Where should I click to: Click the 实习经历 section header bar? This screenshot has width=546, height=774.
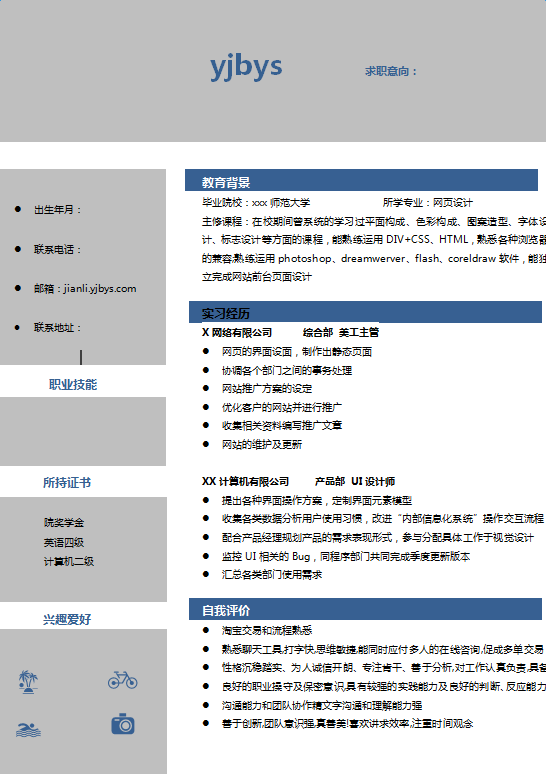(365, 312)
